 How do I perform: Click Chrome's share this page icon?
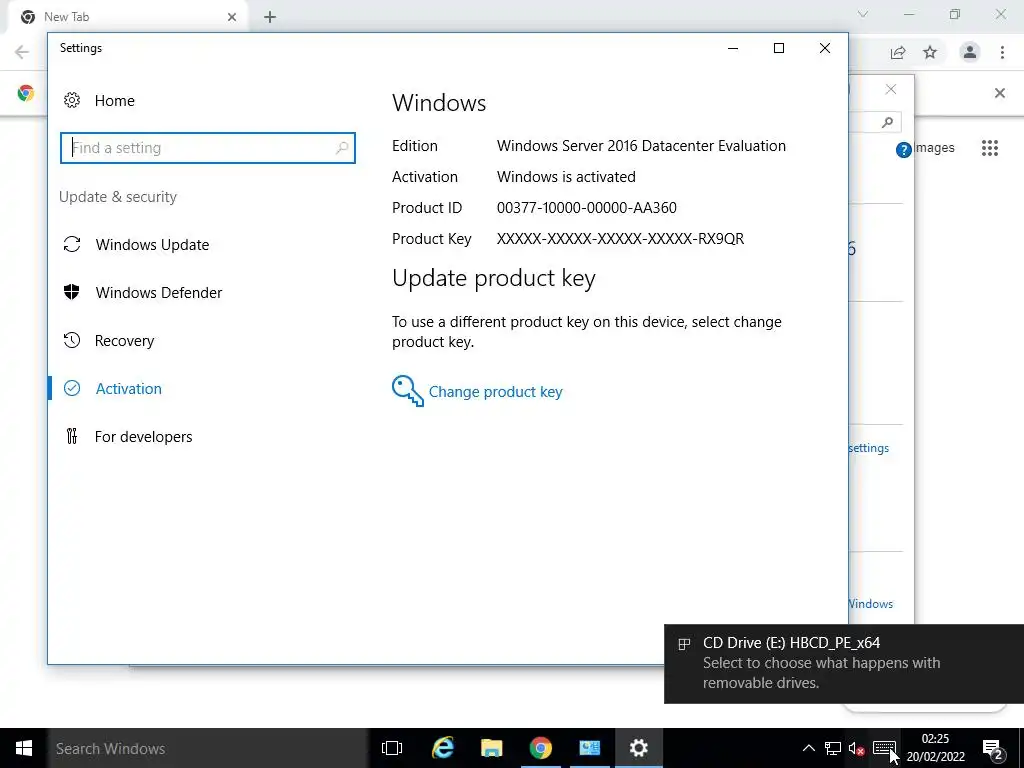pos(898,52)
